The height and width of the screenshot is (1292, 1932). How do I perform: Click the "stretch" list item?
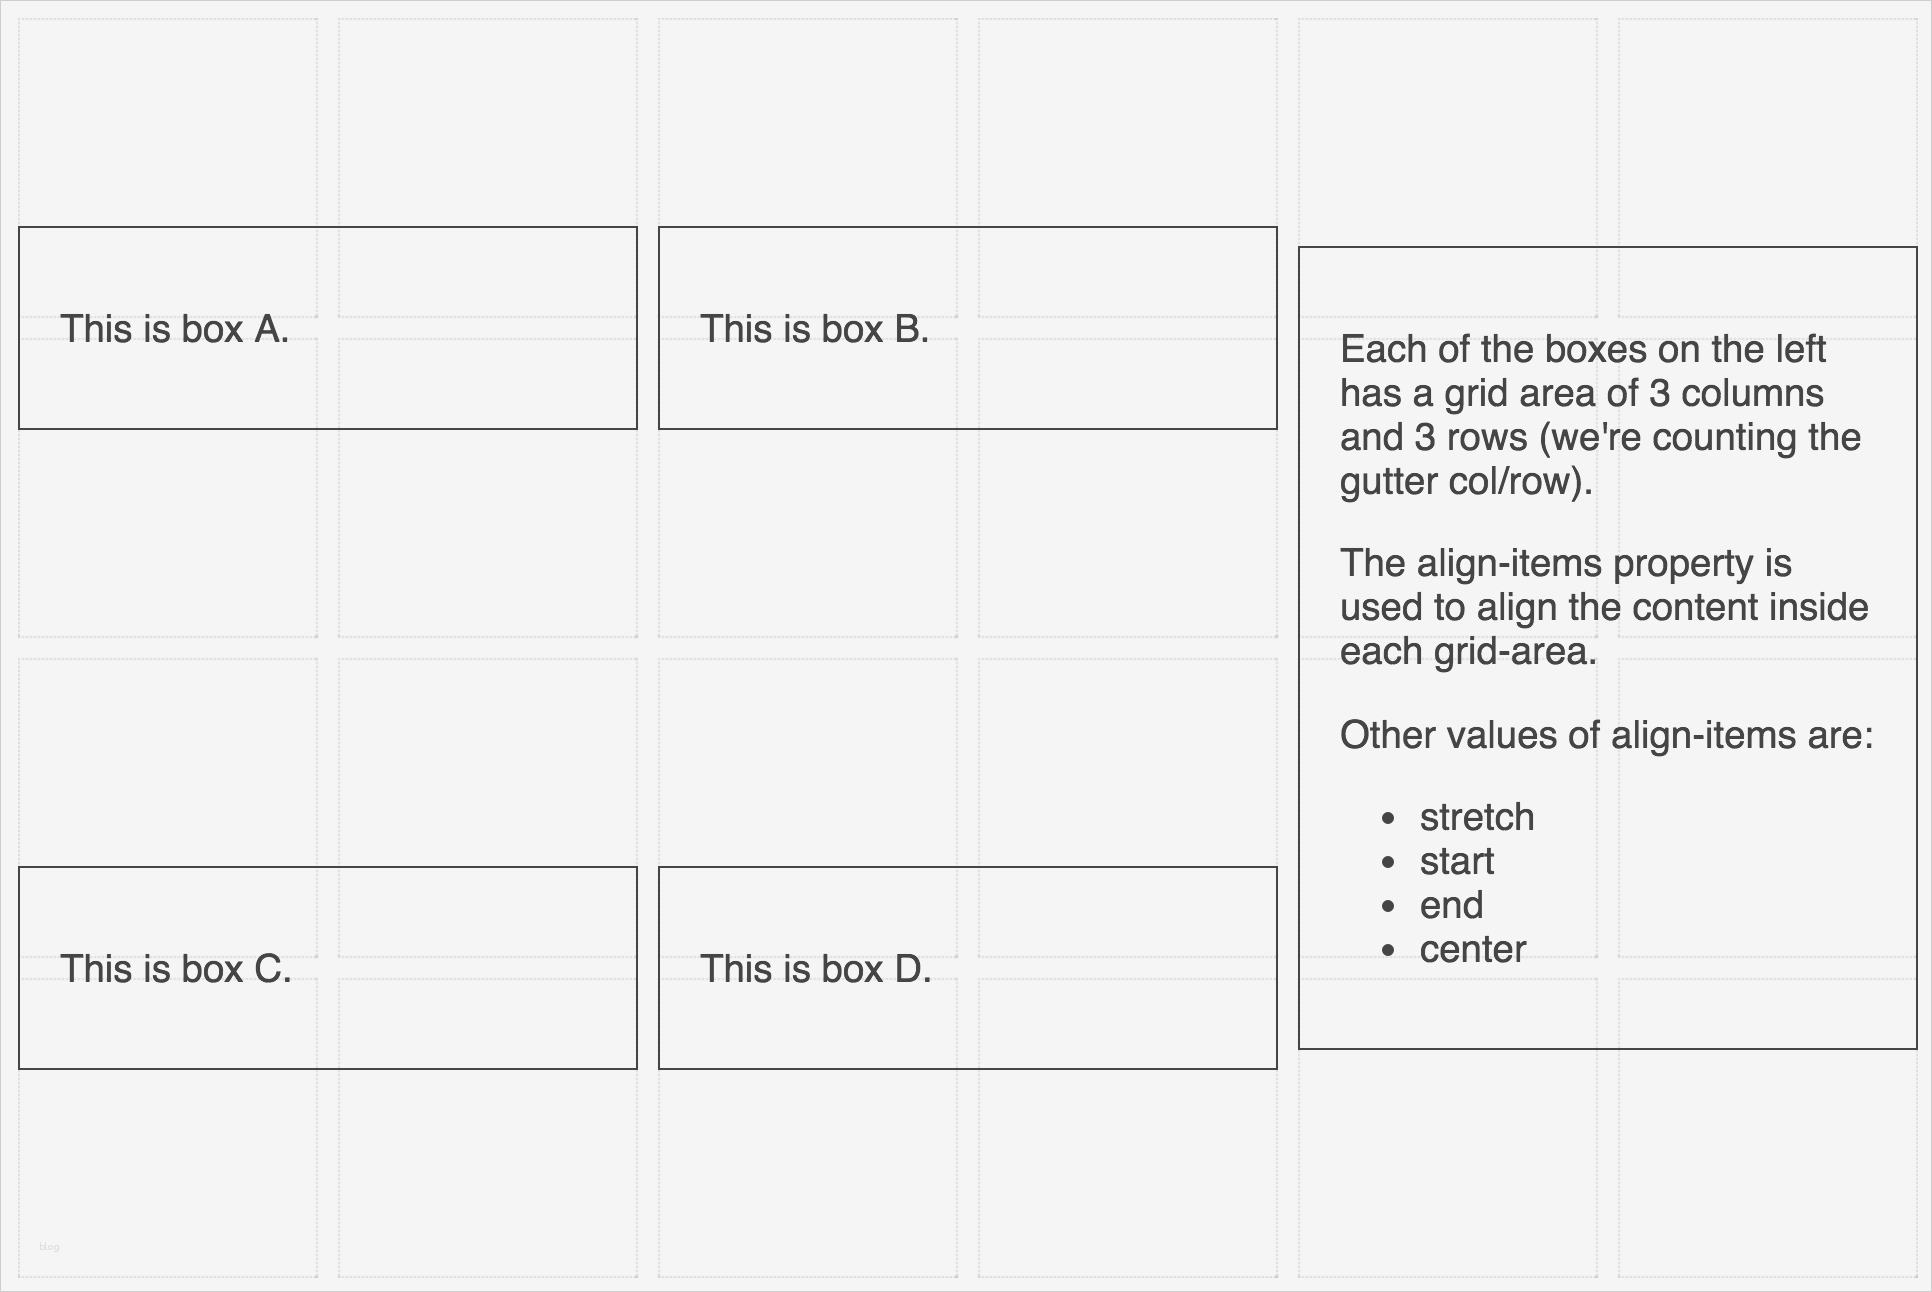pyautogui.click(x=1476, y=818)
